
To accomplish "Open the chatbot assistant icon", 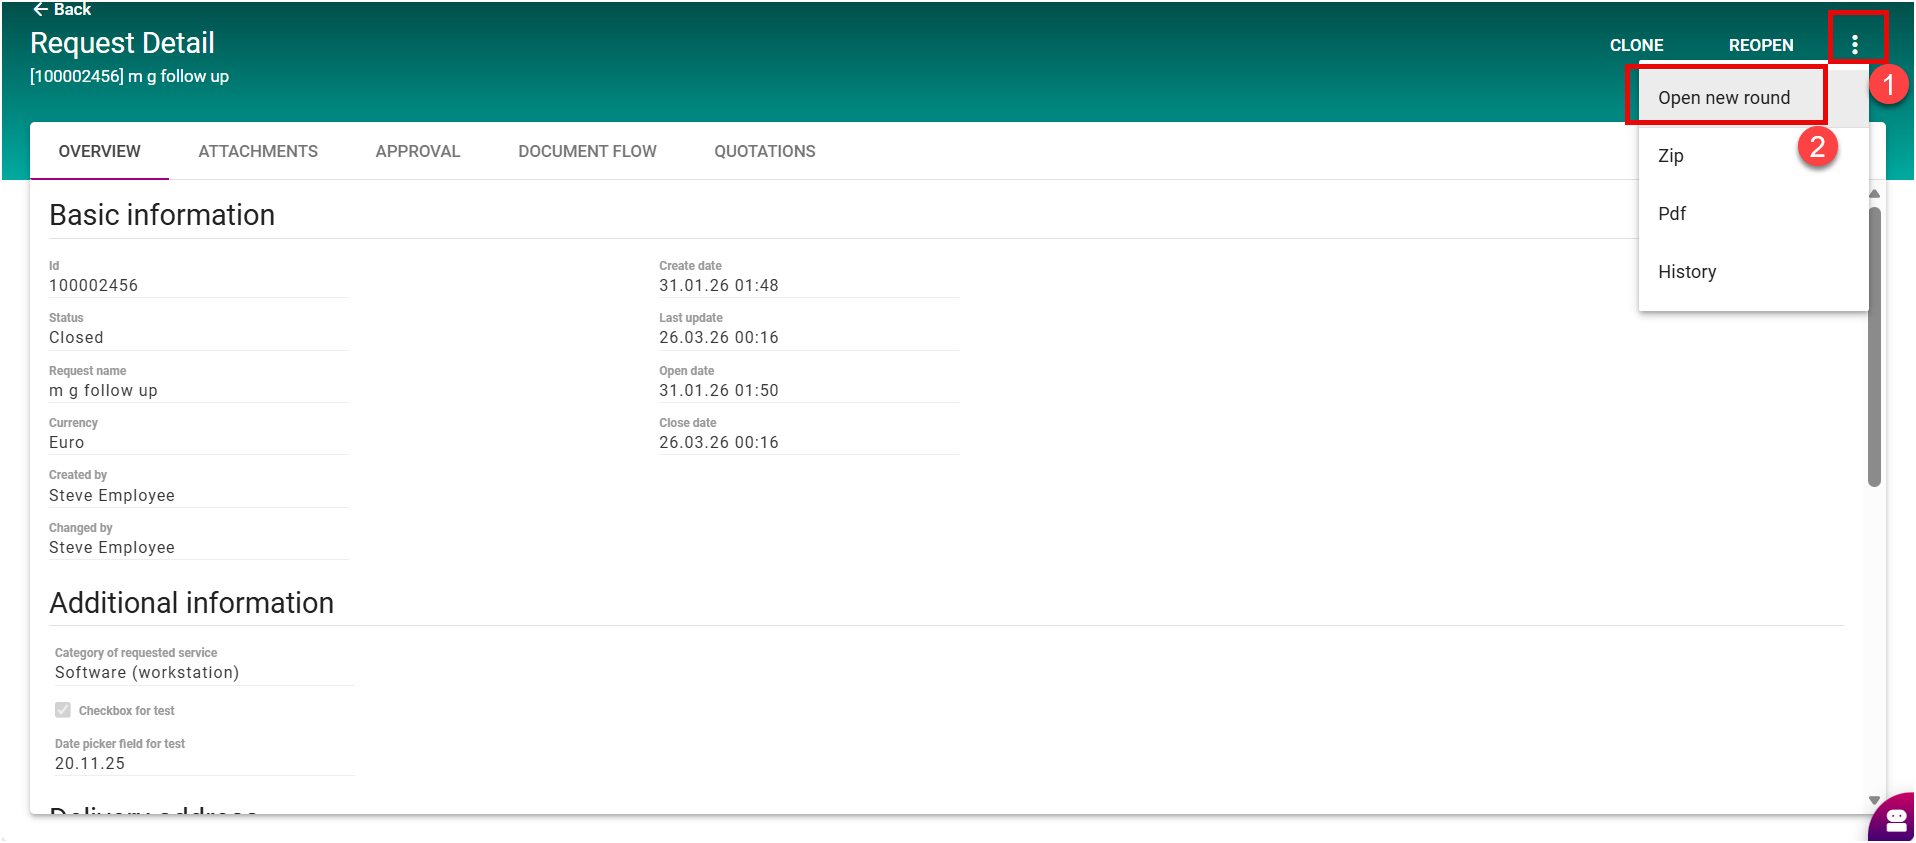I will click(x=1894, y=820).
